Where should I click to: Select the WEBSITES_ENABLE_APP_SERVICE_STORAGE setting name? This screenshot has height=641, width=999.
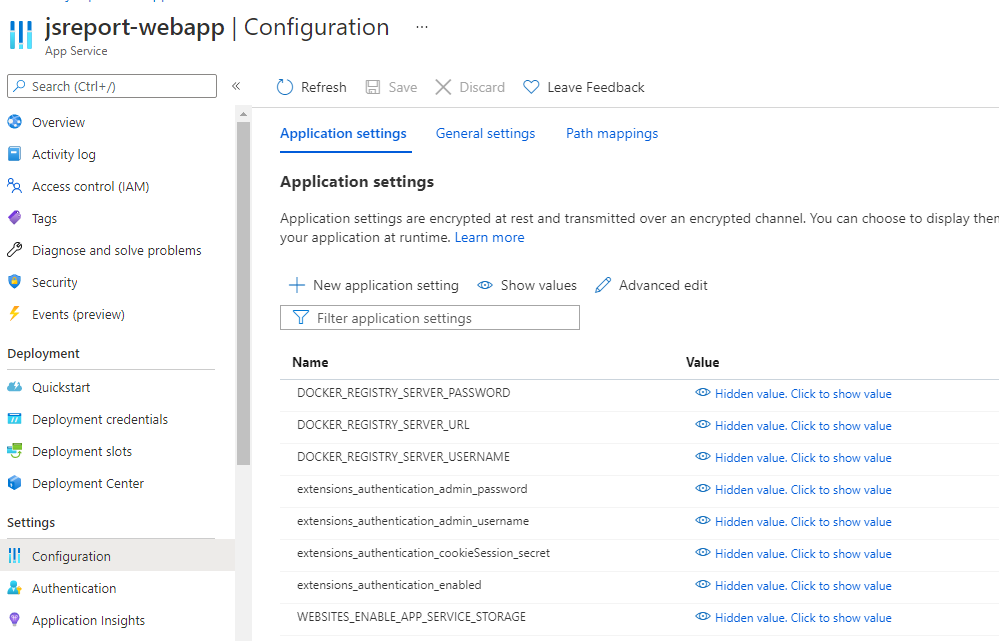(x=412, y=616)
